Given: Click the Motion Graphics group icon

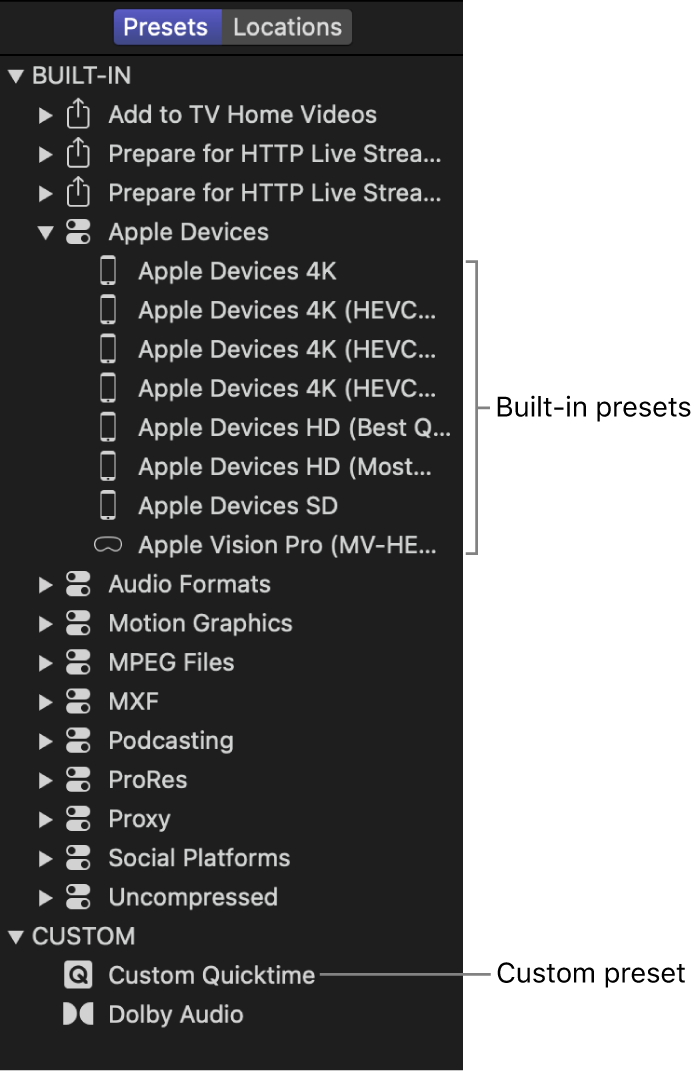Looking at the screenshot, I should pyautogui.click(x=77, y=623).
